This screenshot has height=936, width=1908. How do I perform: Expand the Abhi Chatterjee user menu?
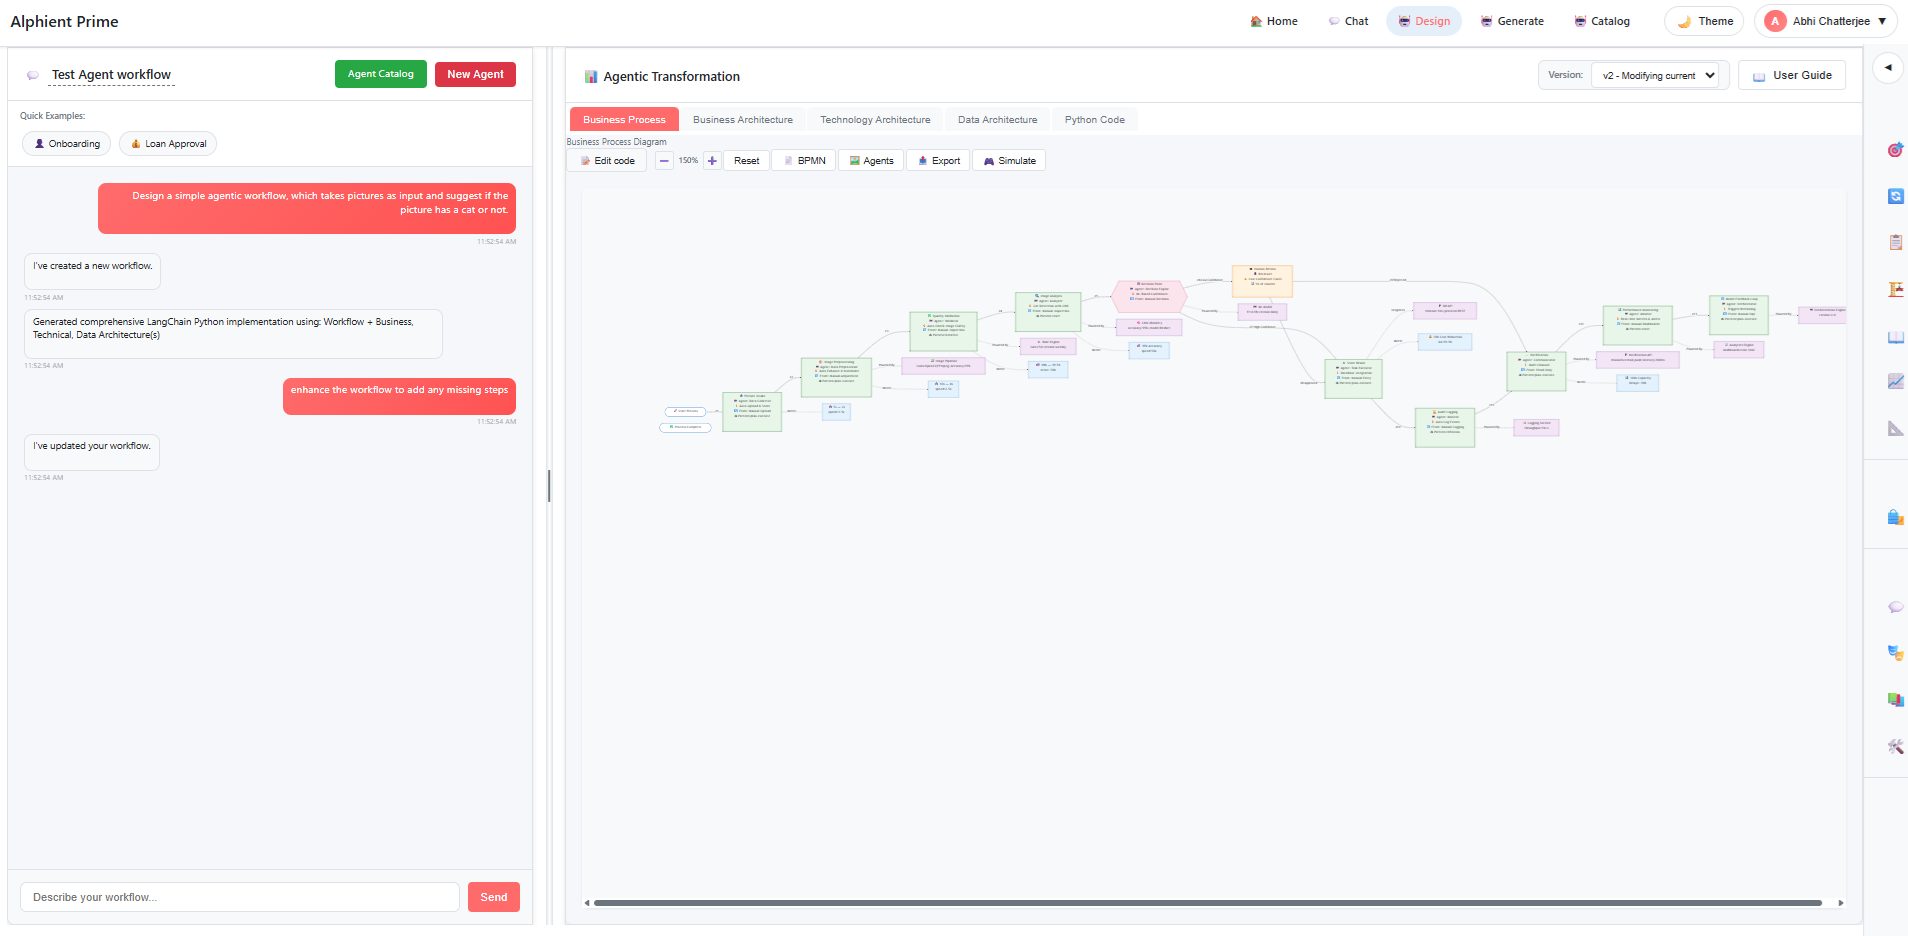coord(1825,21)
